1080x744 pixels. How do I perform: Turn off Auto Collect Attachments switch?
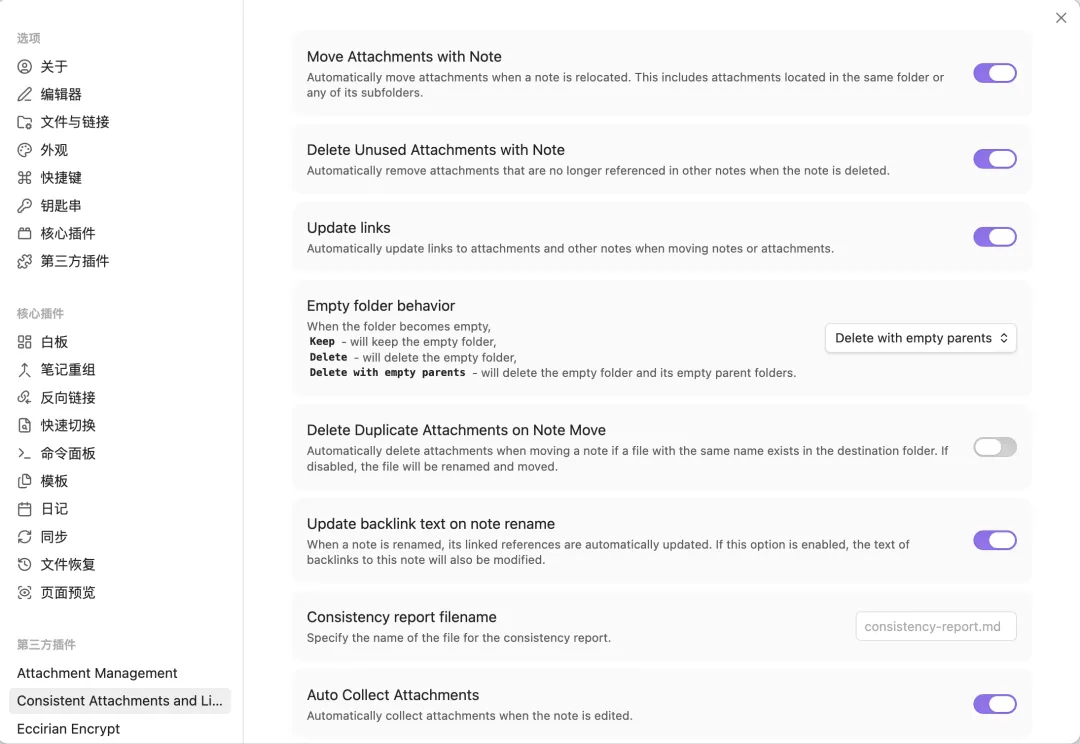[995, 705]
